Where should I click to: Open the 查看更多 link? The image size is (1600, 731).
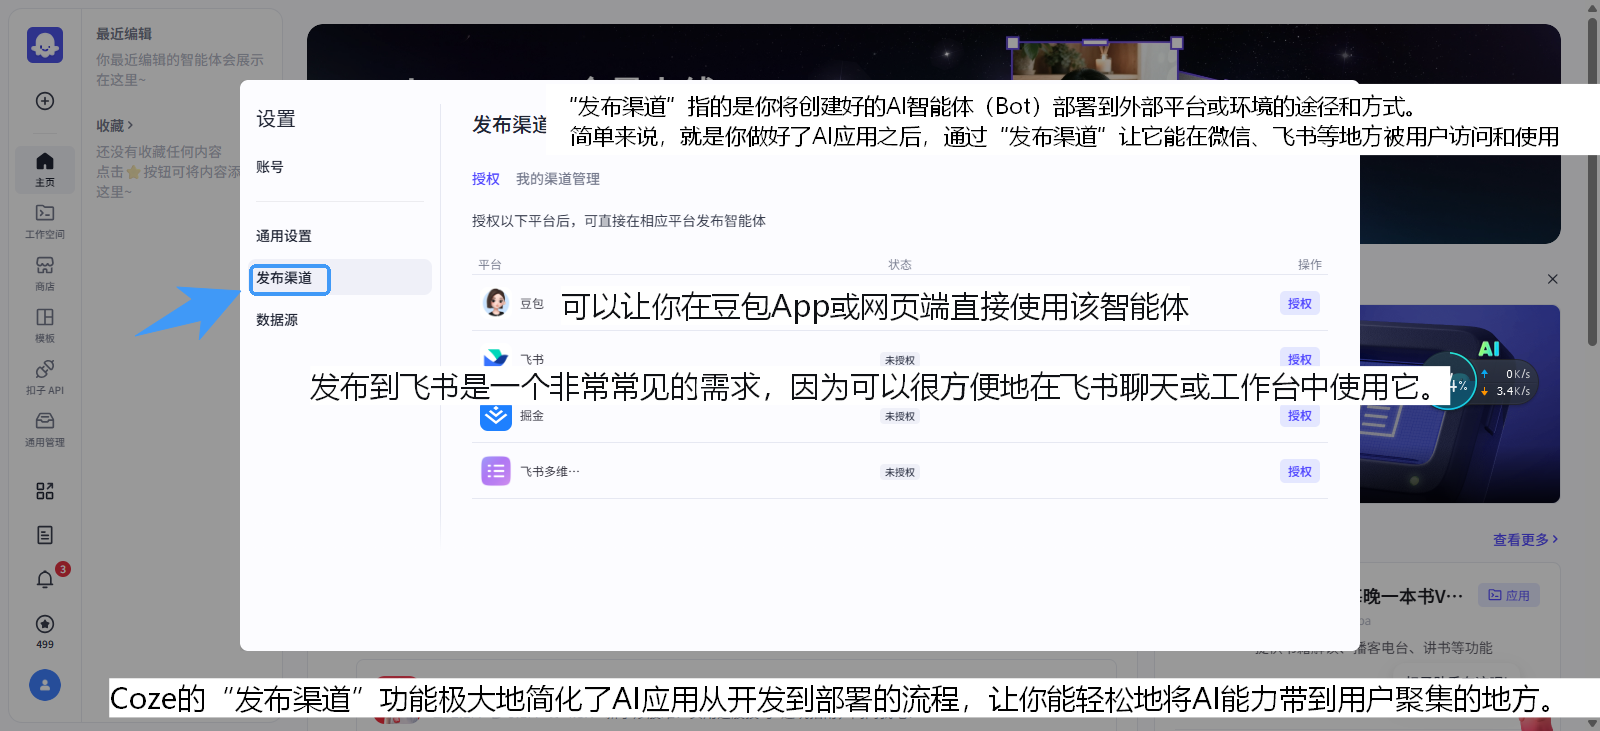pyautogui.click(x=1525, y=540)
